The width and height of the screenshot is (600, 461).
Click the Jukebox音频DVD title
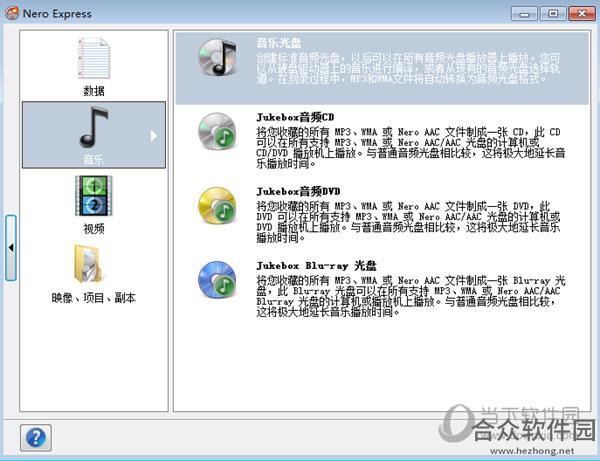[x=298, y=191]
